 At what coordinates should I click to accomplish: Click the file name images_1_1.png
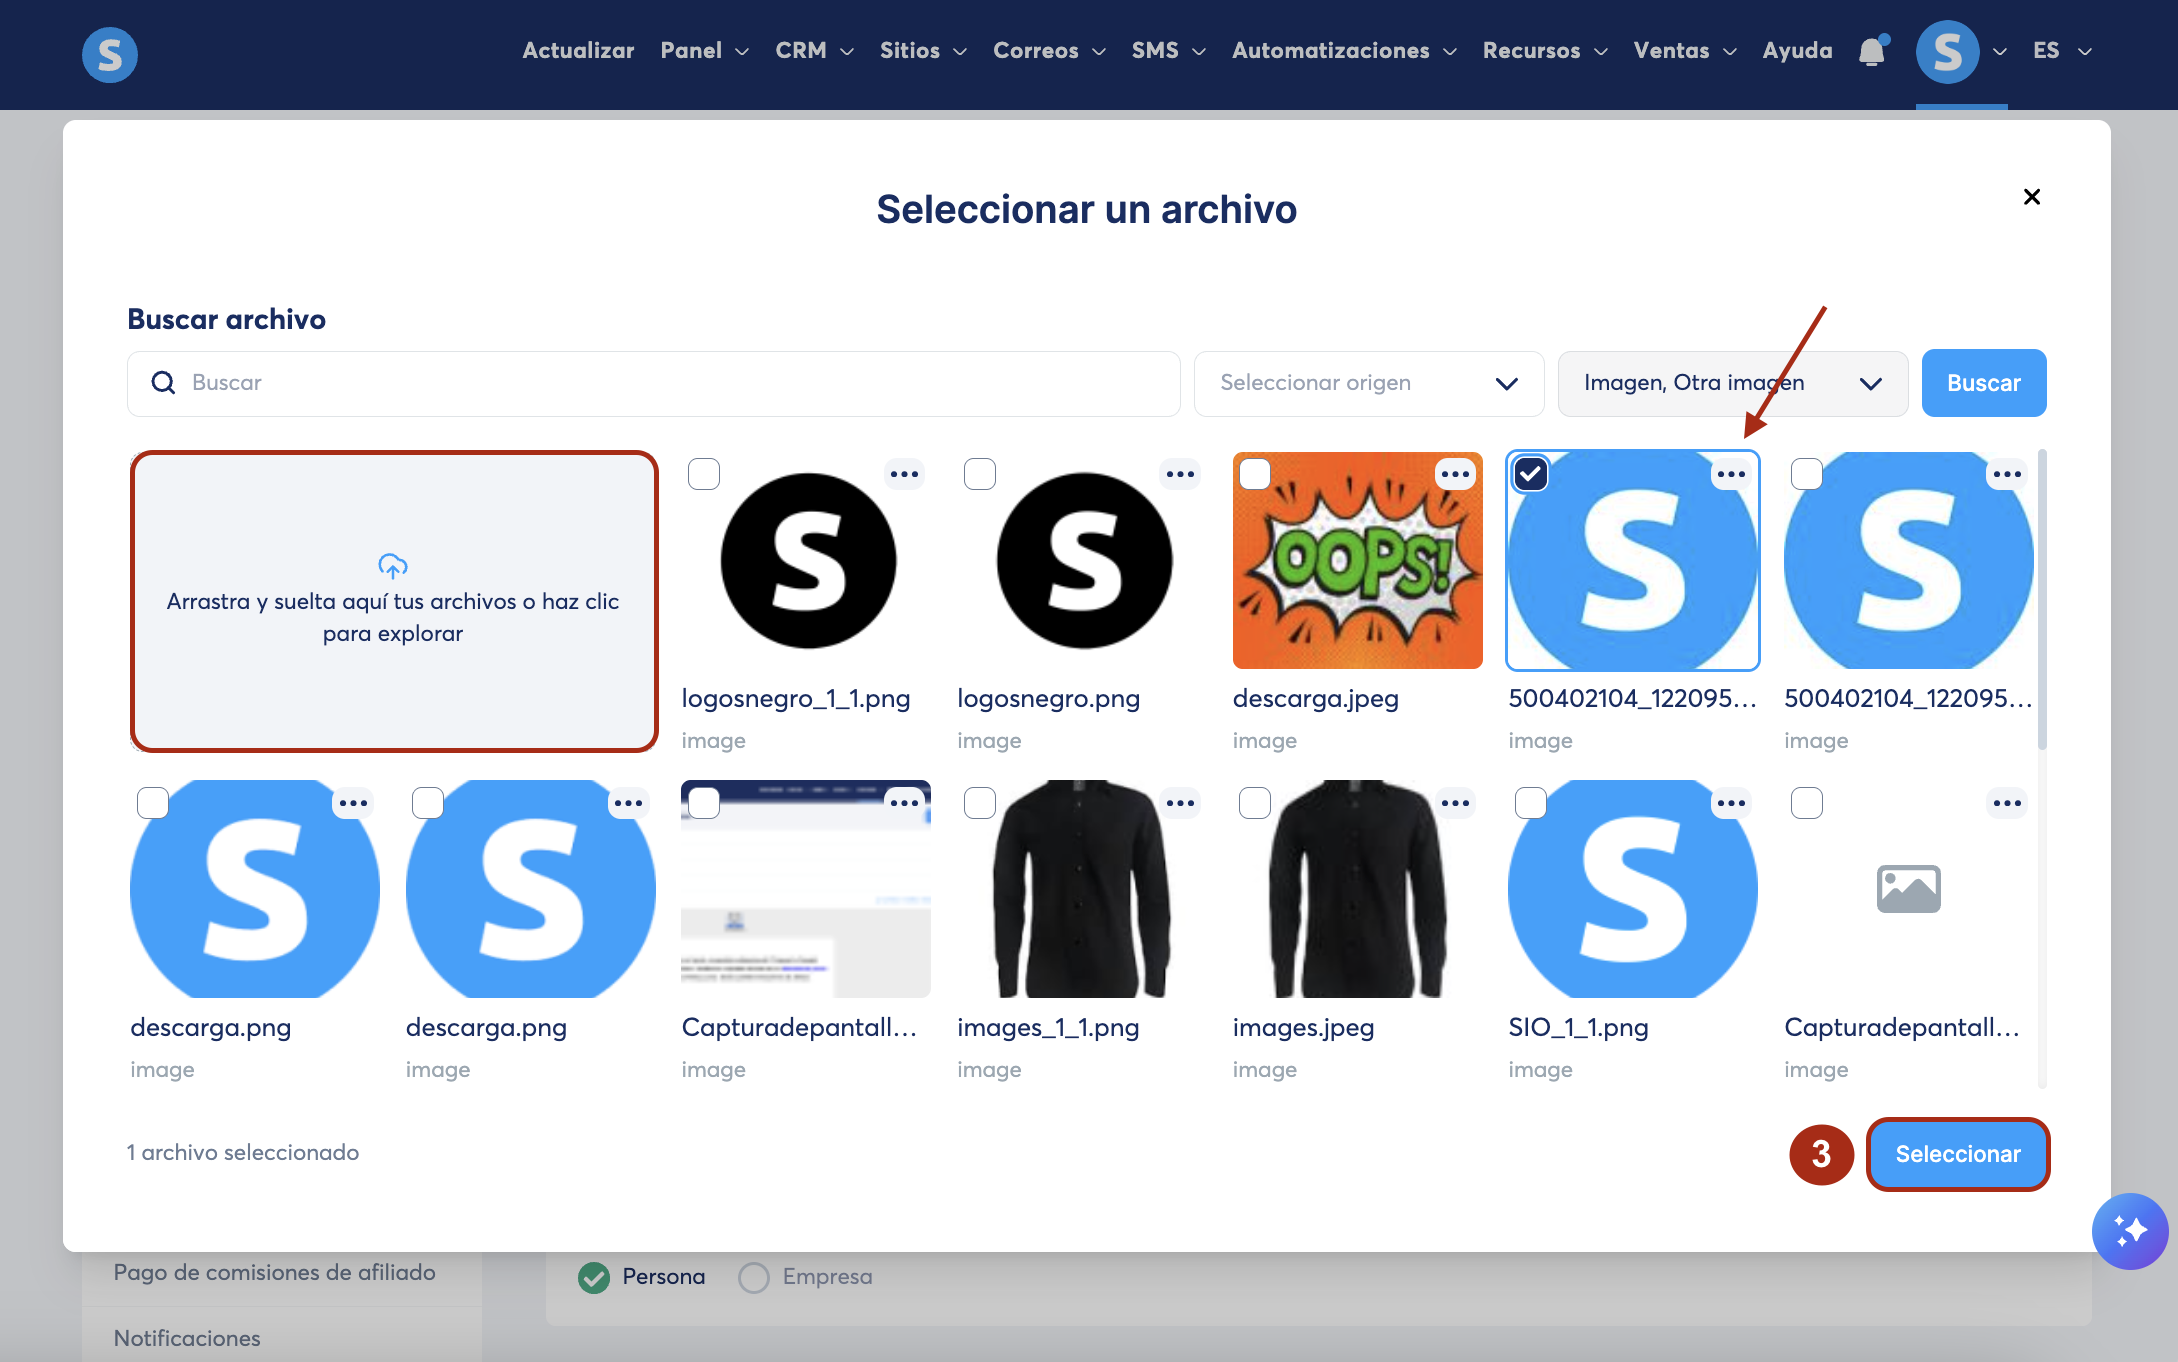point(1048,1028)
